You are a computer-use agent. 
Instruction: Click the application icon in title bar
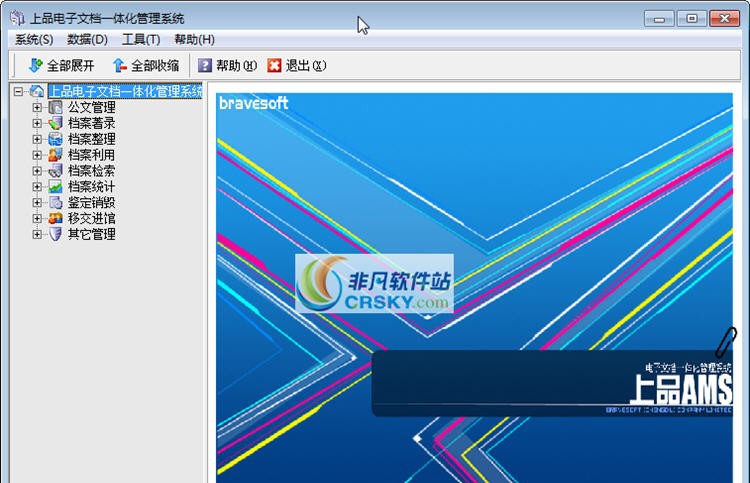[x=18, y=18]
